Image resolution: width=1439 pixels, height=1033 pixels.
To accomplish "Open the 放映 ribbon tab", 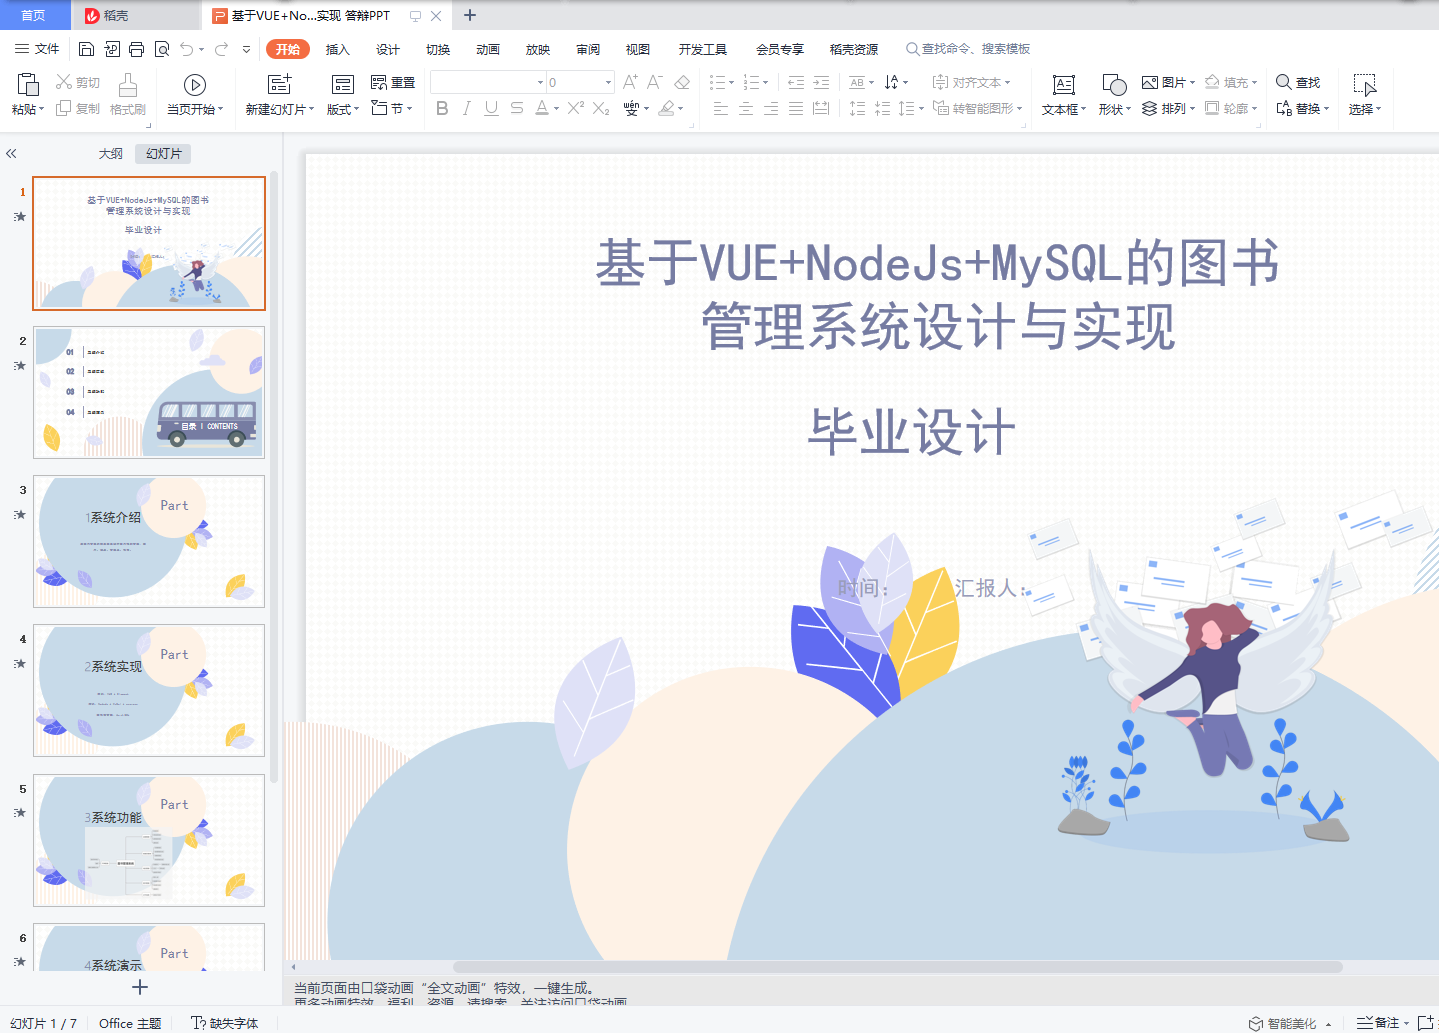I will coord(537,49).
